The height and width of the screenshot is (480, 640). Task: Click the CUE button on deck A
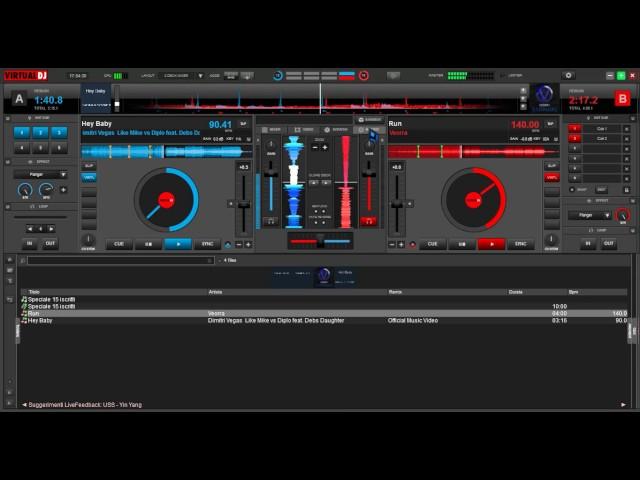[119, 244]
